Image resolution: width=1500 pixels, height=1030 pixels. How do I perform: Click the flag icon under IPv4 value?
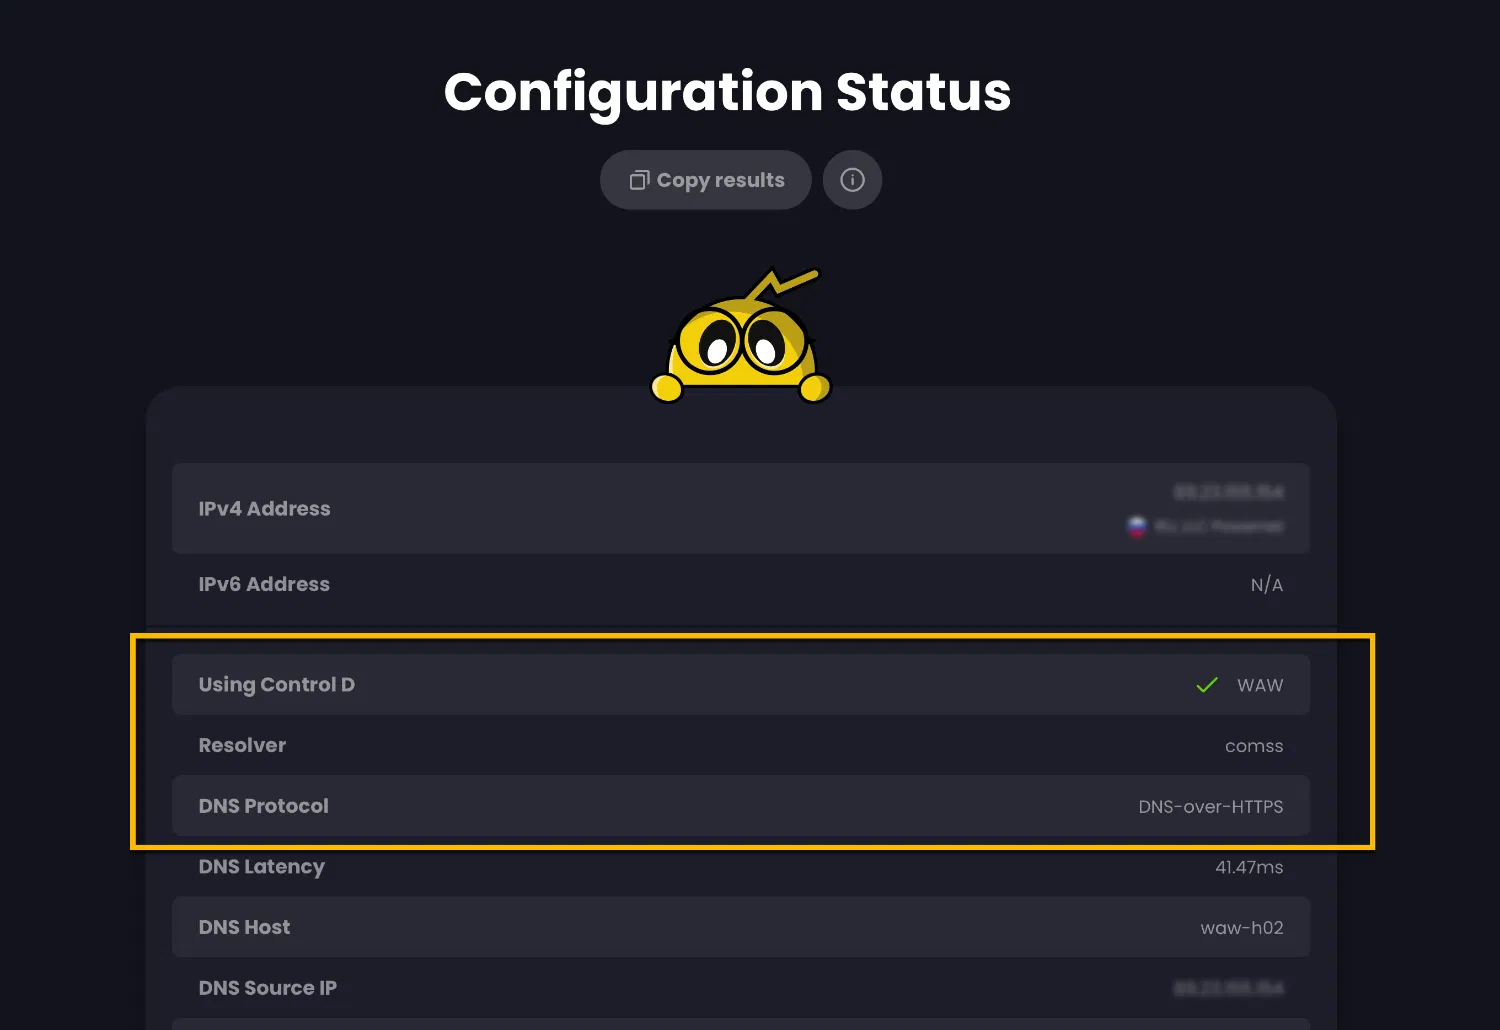point(1137,526)
